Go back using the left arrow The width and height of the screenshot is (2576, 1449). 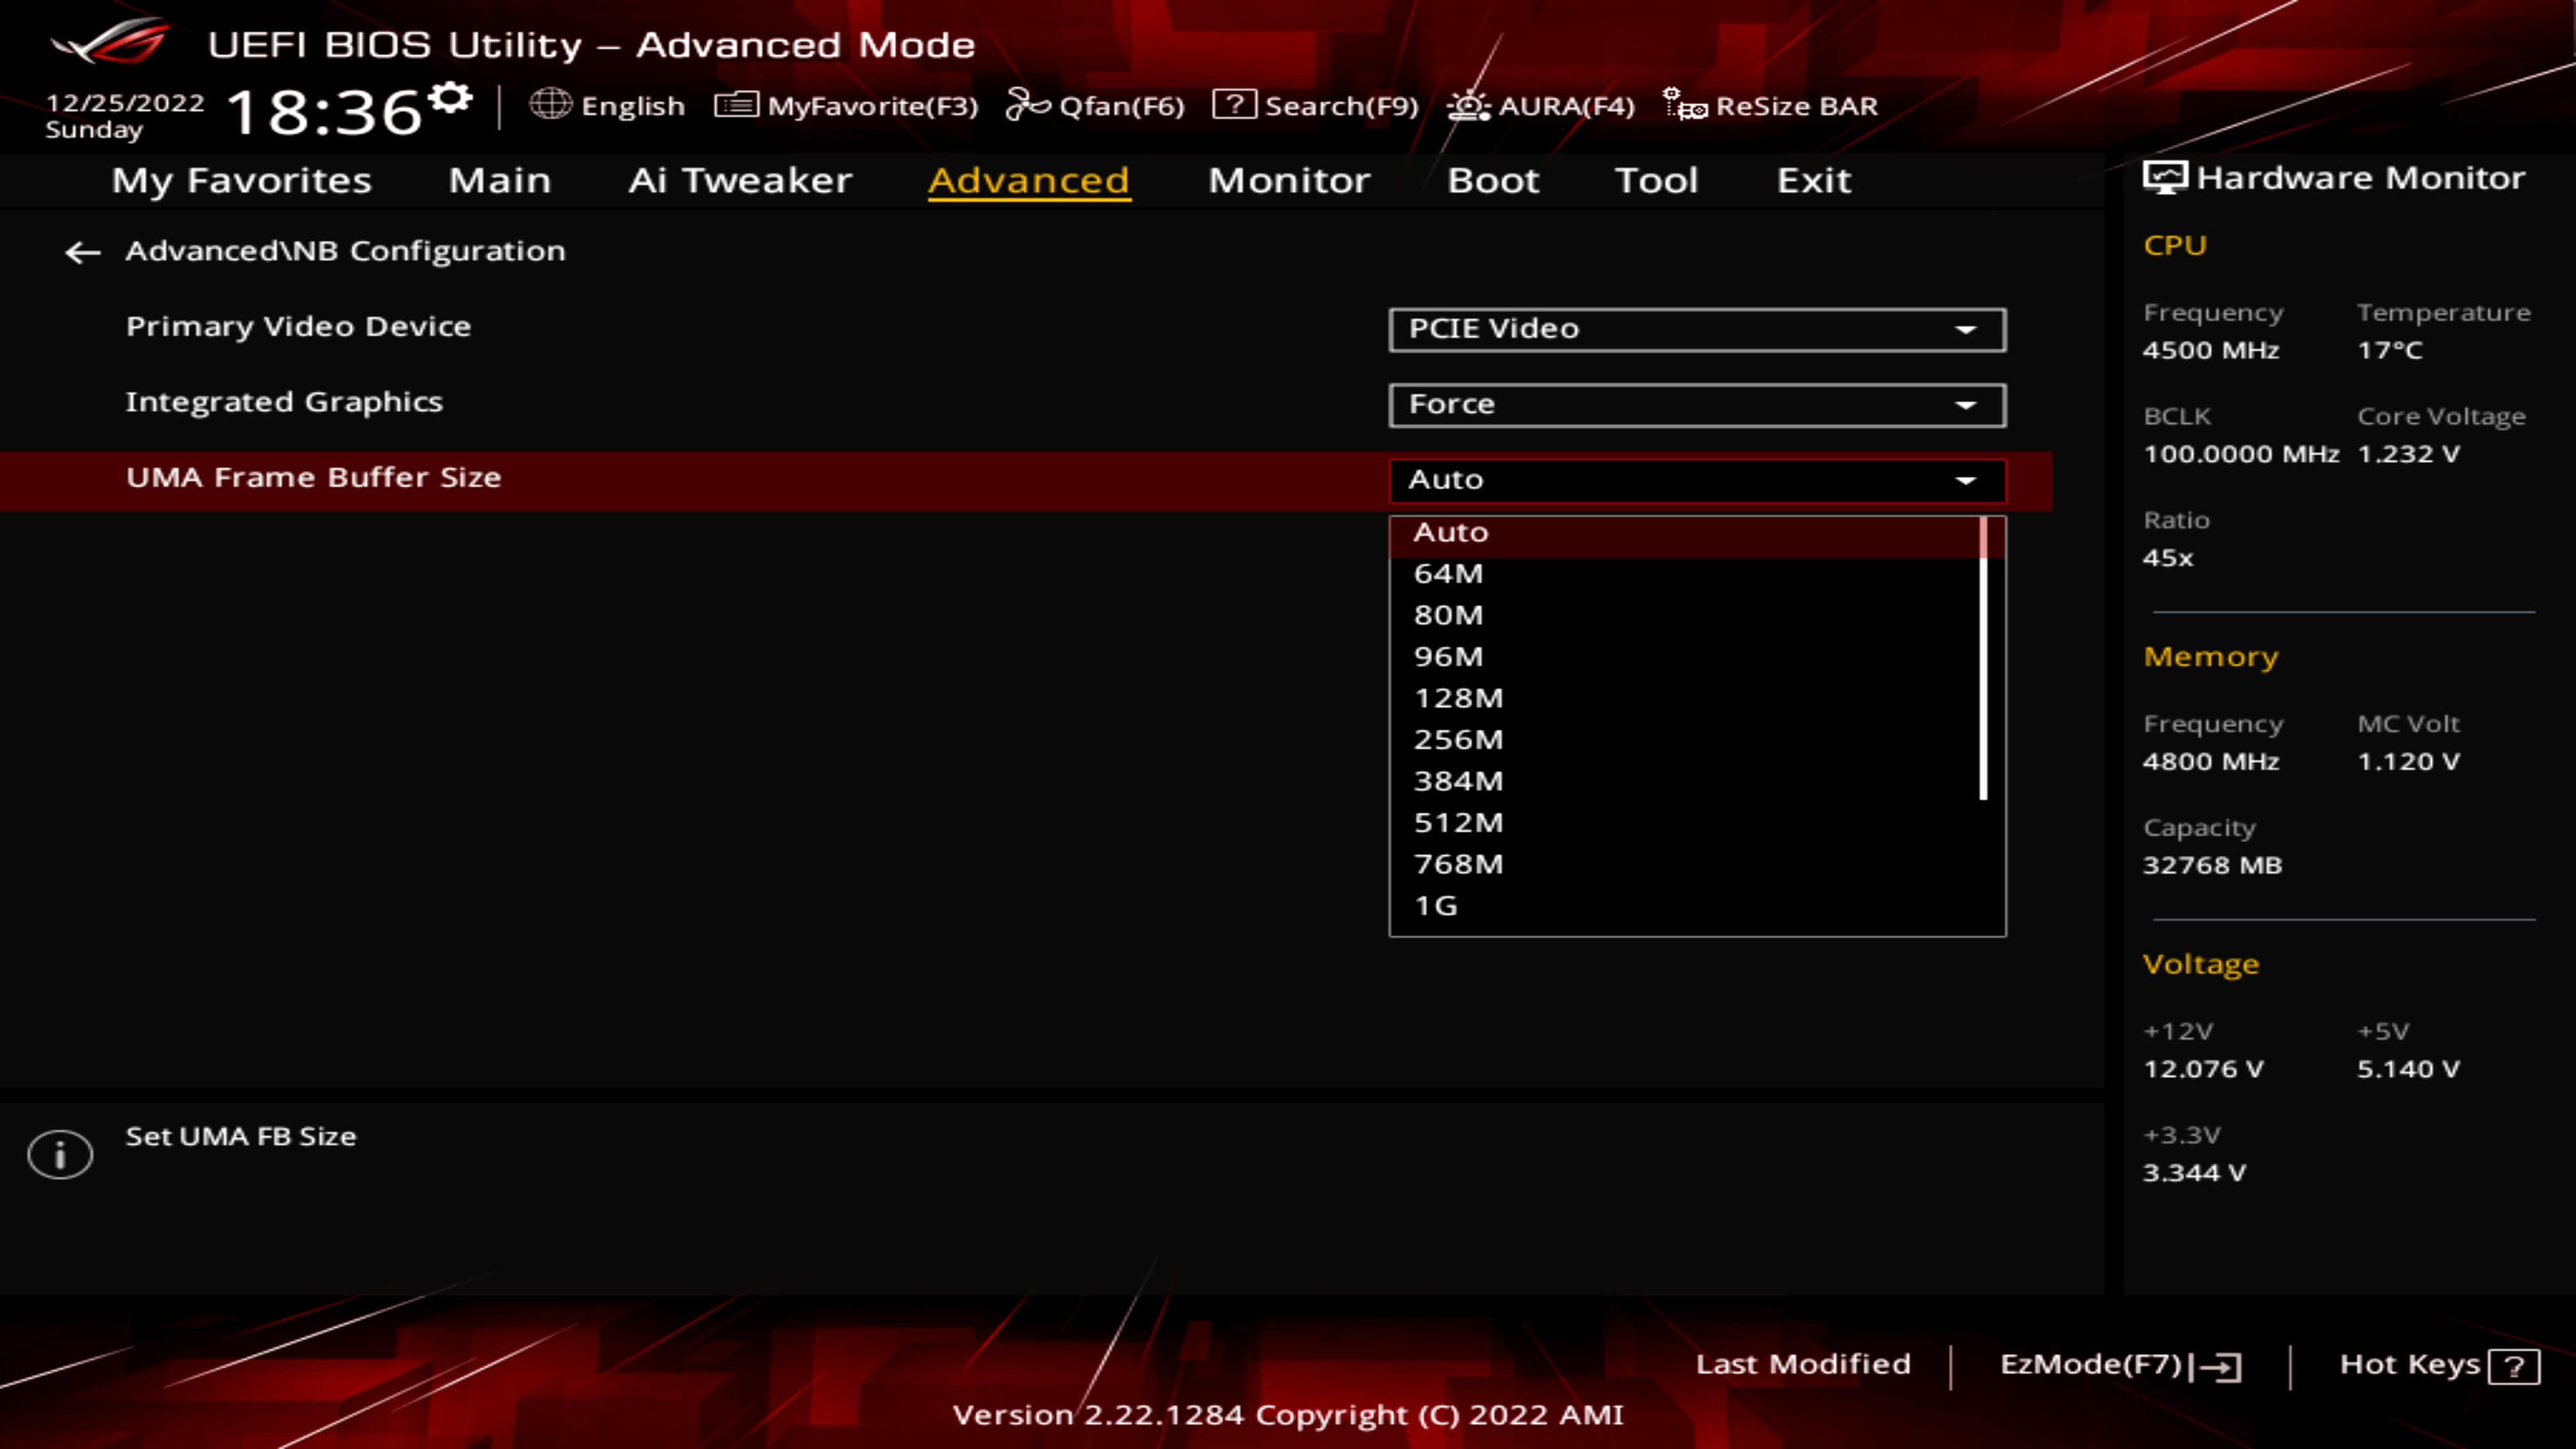82,252
